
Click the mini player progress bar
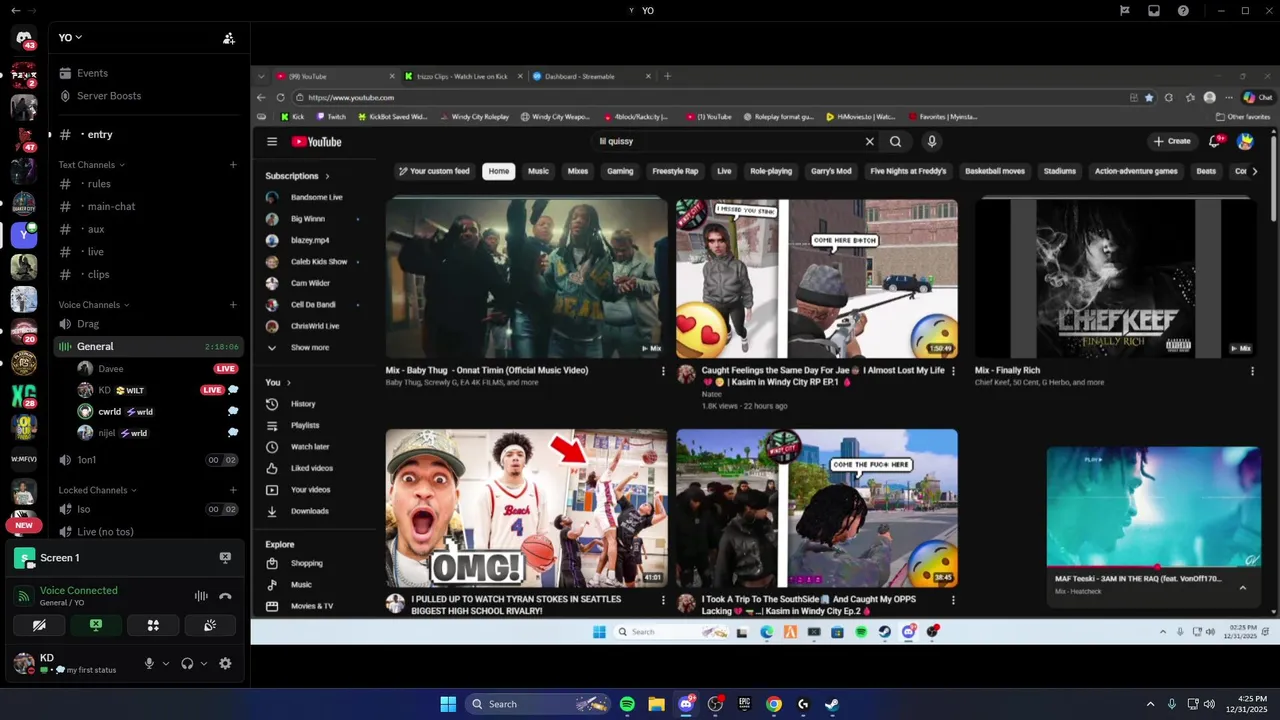(x=1153, y=567)
